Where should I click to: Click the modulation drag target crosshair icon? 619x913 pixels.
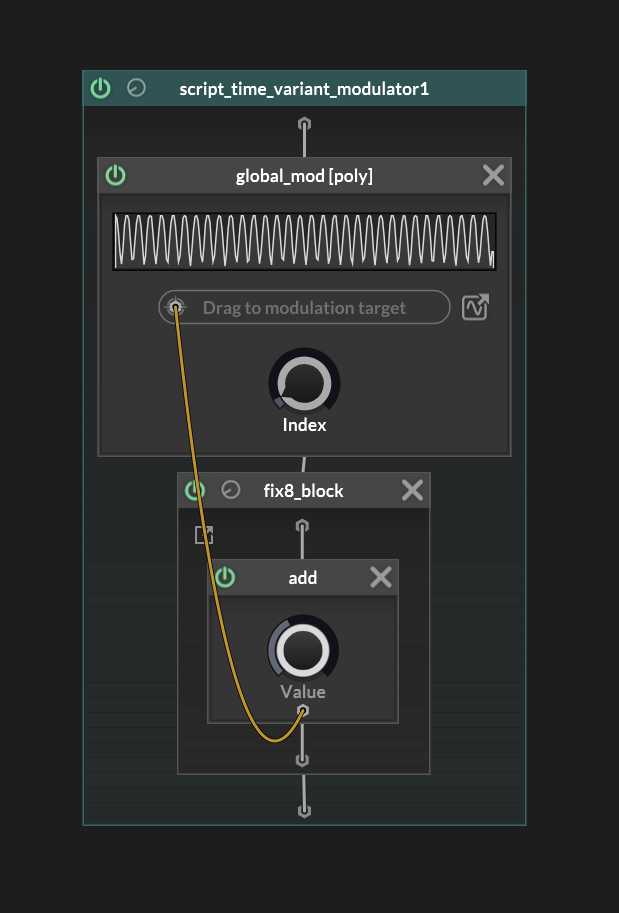[x=176, y=307]
